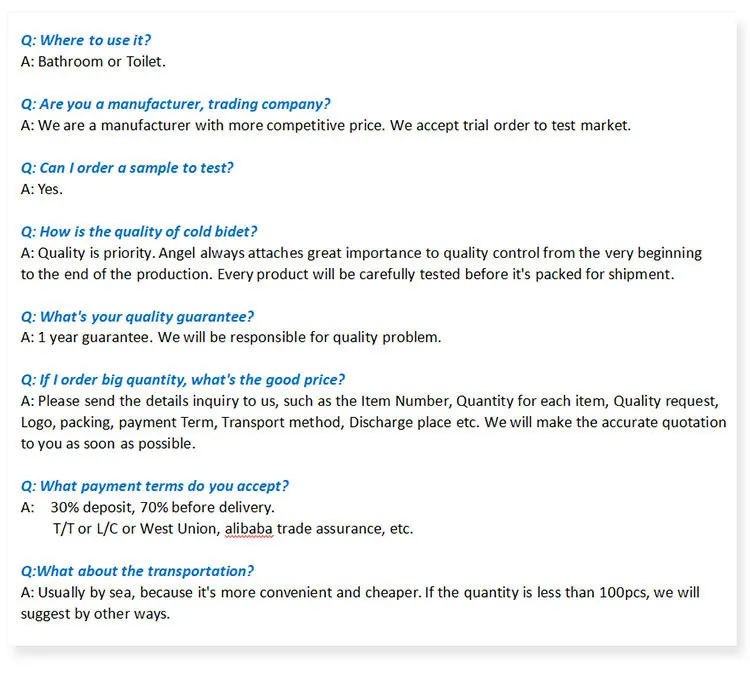Select the "What's your quality guarantee?" question

[x=137, y=317]
